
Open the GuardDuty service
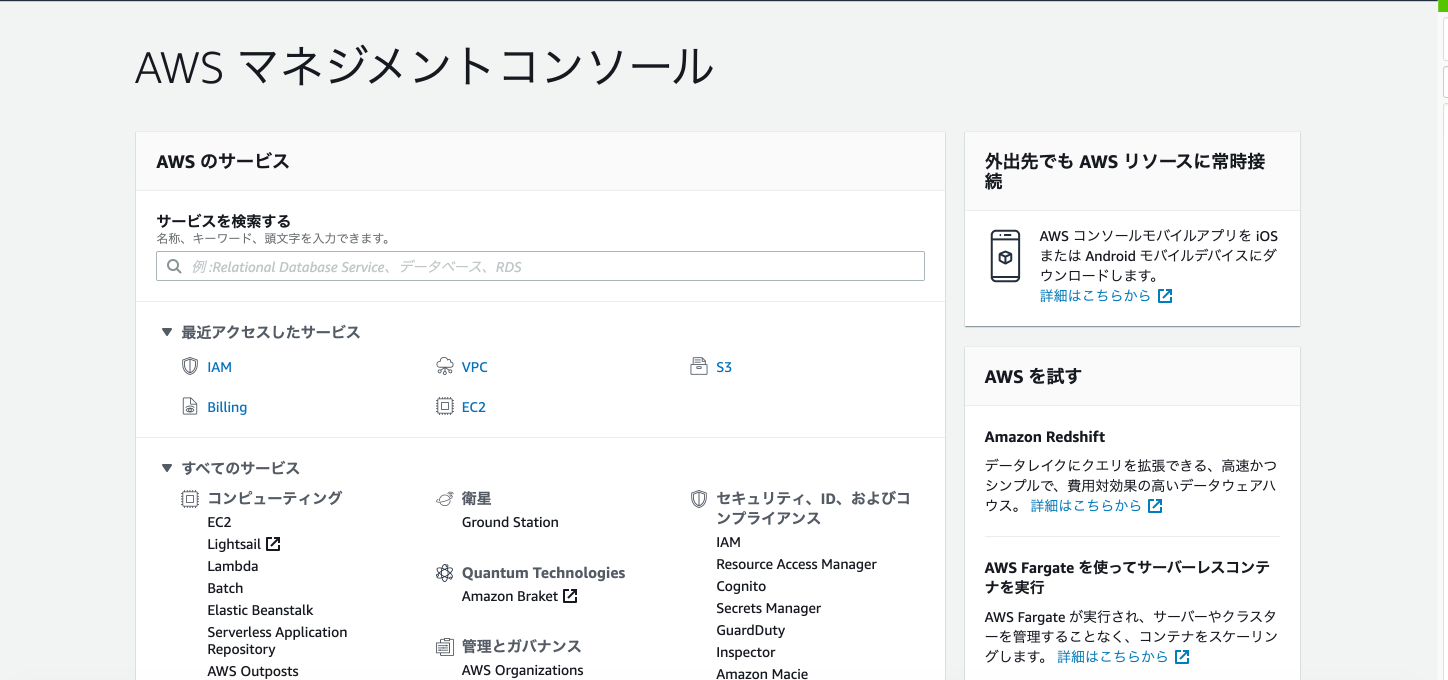click(750, 630)
